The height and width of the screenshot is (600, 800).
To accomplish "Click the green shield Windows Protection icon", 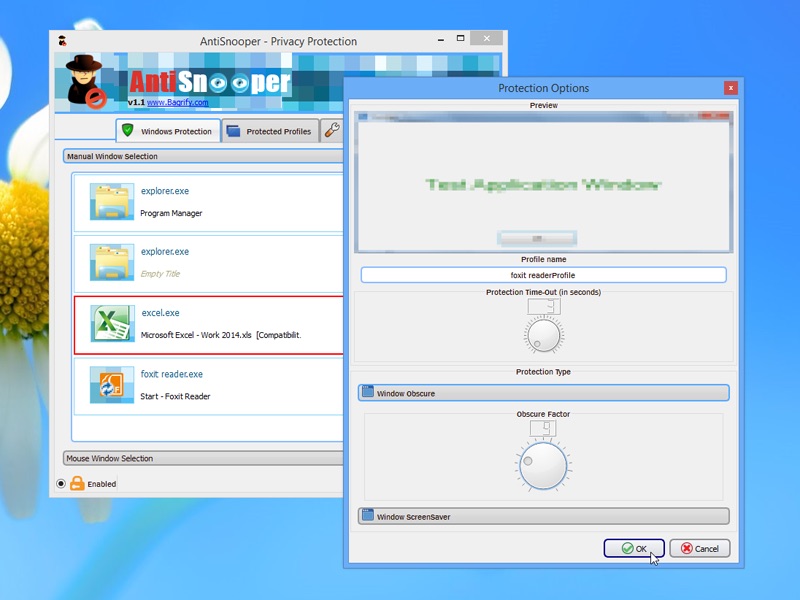I will tap(128, 130).
